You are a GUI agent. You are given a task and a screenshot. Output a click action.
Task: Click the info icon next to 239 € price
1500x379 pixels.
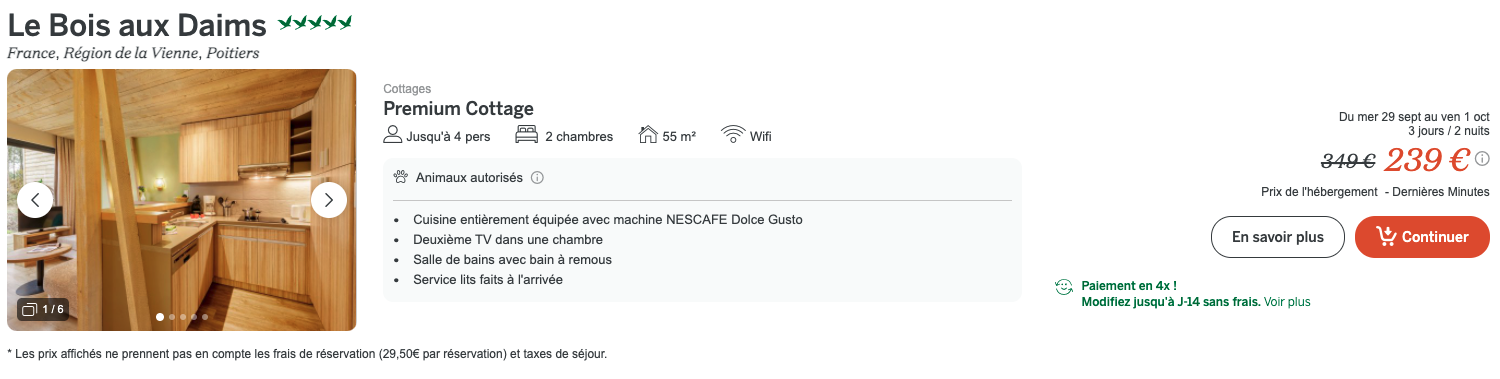coord(1482,159)
